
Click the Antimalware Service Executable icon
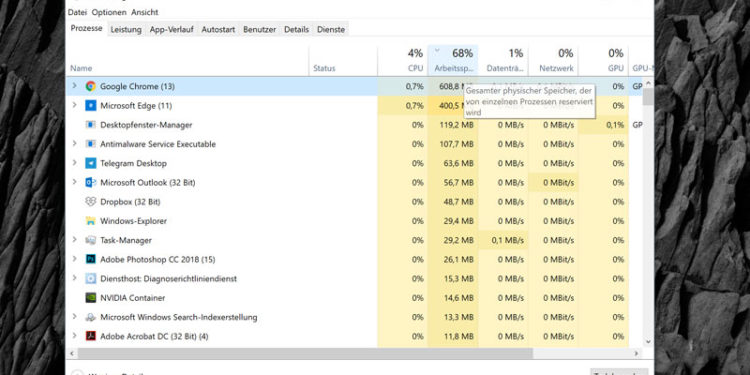click(x=90, y=144)
